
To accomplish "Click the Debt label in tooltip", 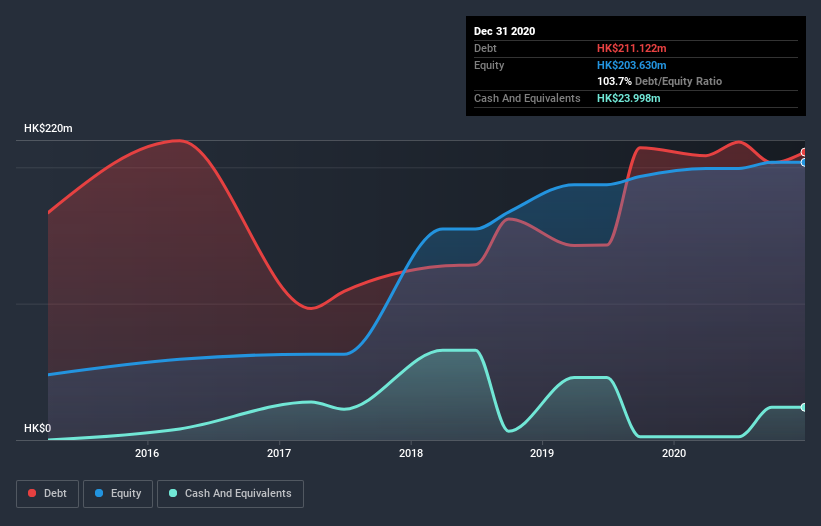I will click(x=485, y=48).
